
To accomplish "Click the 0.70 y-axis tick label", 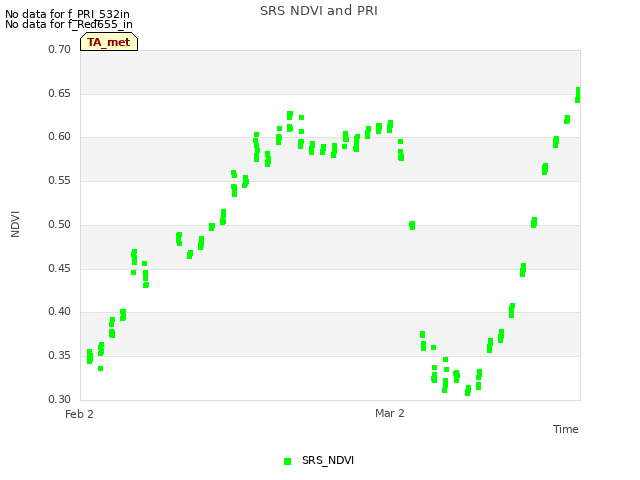I will [x=60, y=49].
